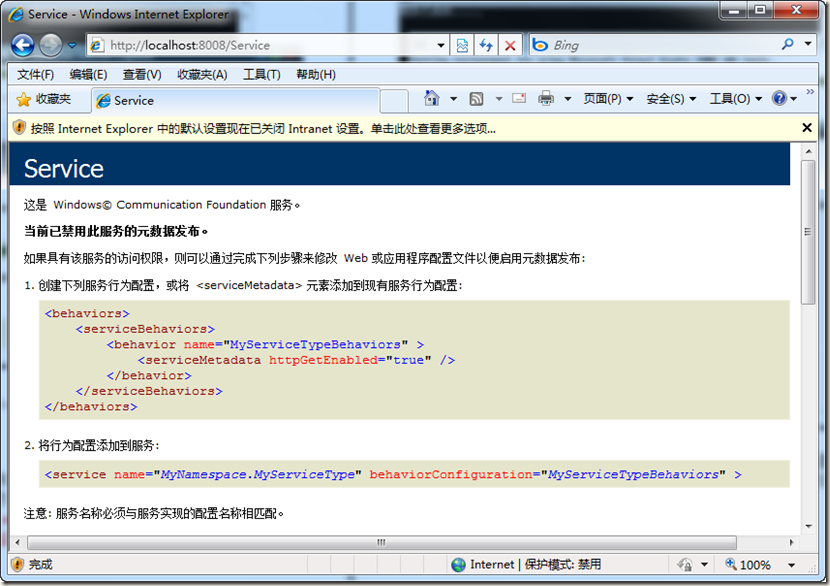Toggle Compatibility View icon
Screen dimensions: 830x586
pyautogui.click(x=462, y=46)
